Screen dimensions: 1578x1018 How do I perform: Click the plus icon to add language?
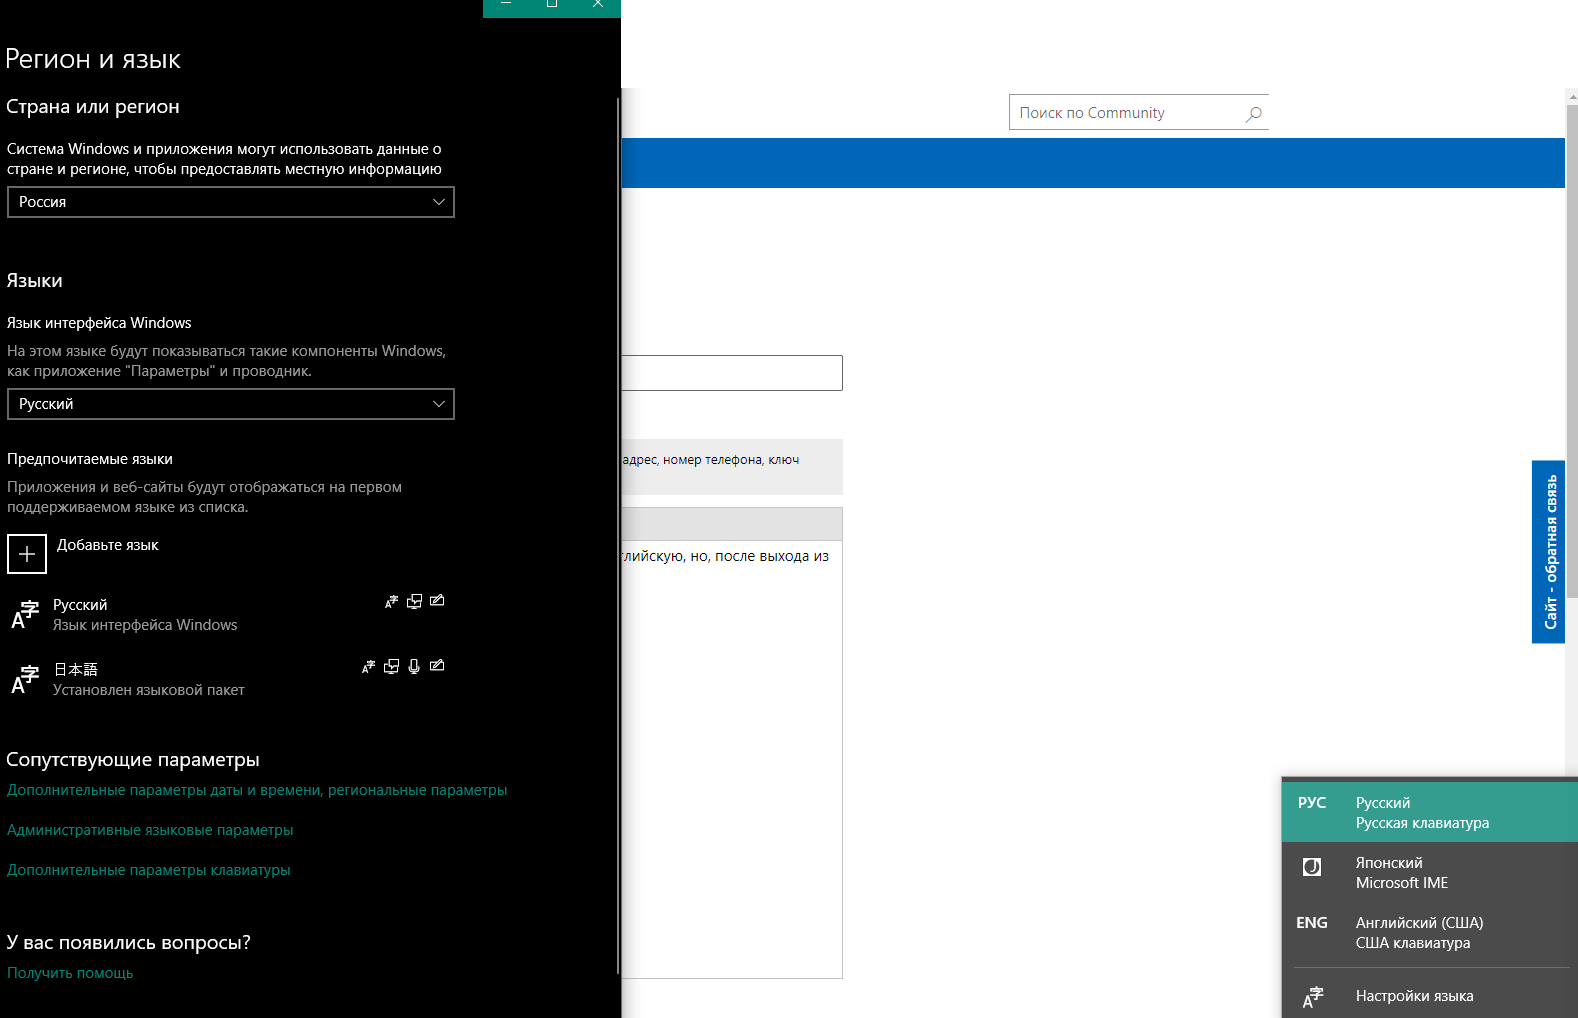tap(27, 554)
